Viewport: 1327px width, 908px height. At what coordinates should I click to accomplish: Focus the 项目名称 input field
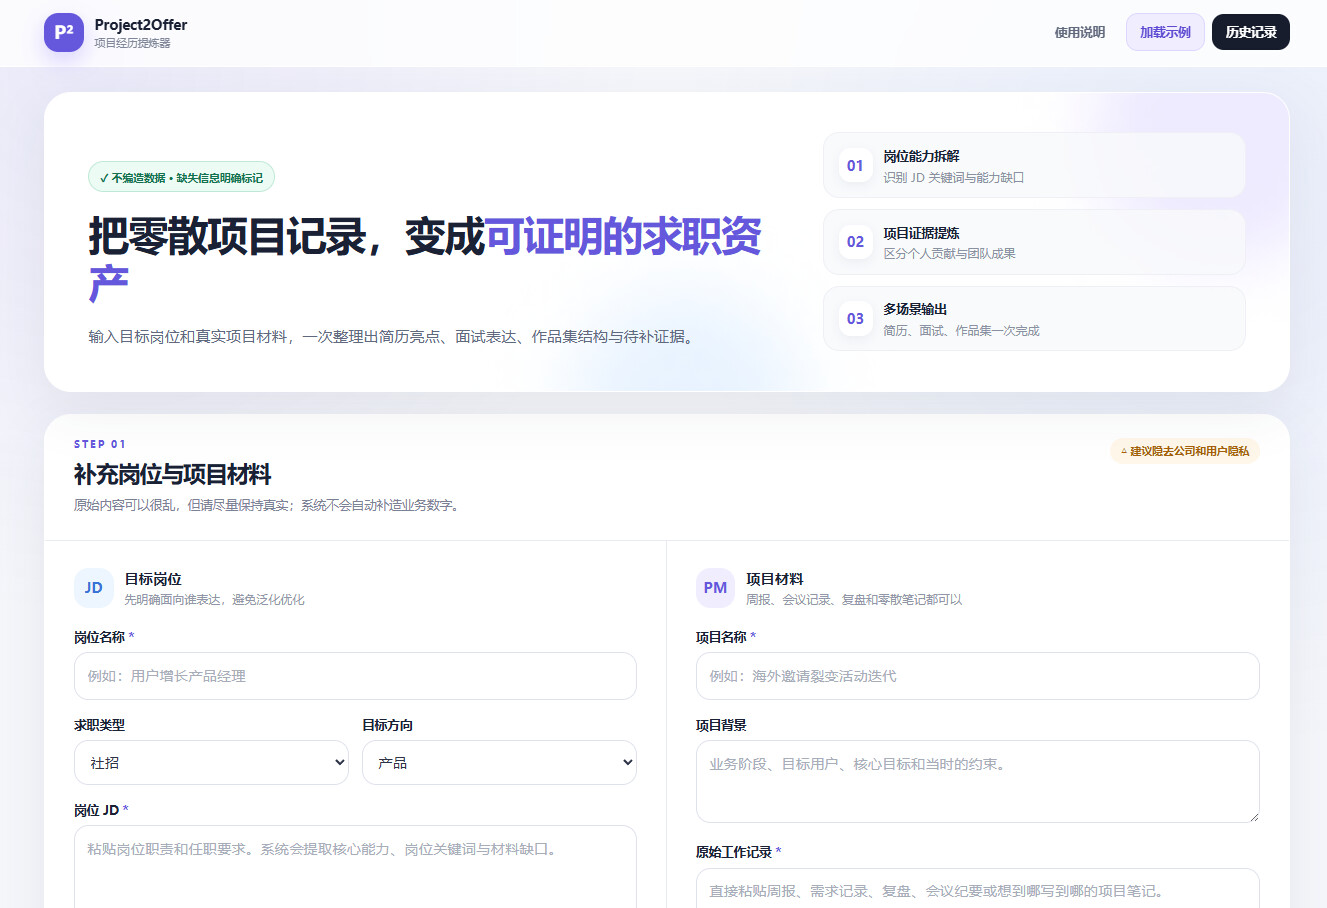coord(978,676)
